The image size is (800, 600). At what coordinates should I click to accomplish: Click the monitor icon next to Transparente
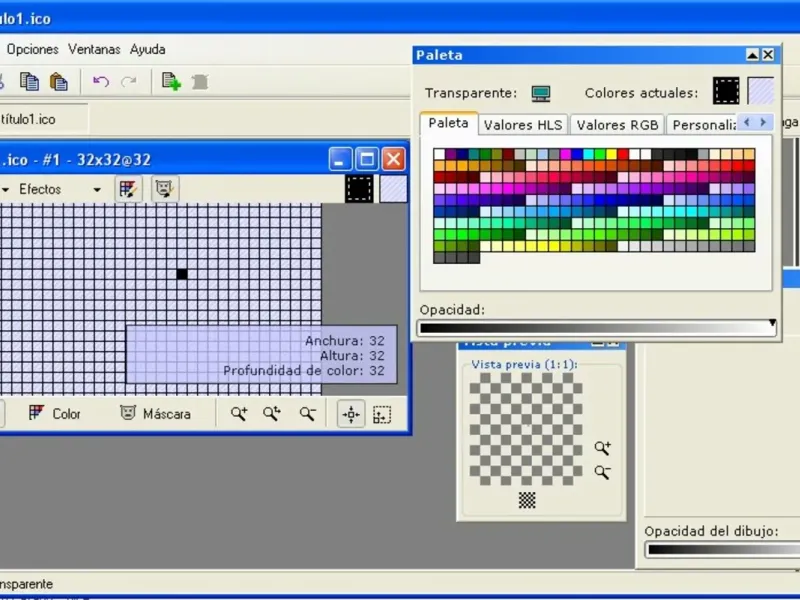[541, 93]
